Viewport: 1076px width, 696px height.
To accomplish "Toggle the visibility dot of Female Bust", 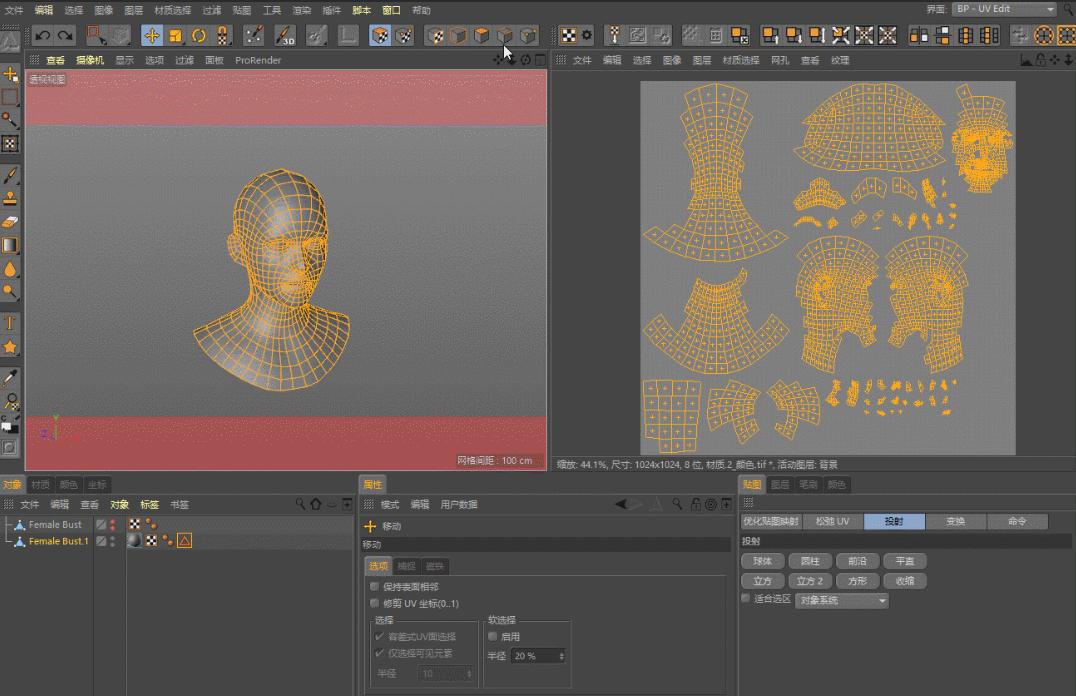I will coord(113,522).
